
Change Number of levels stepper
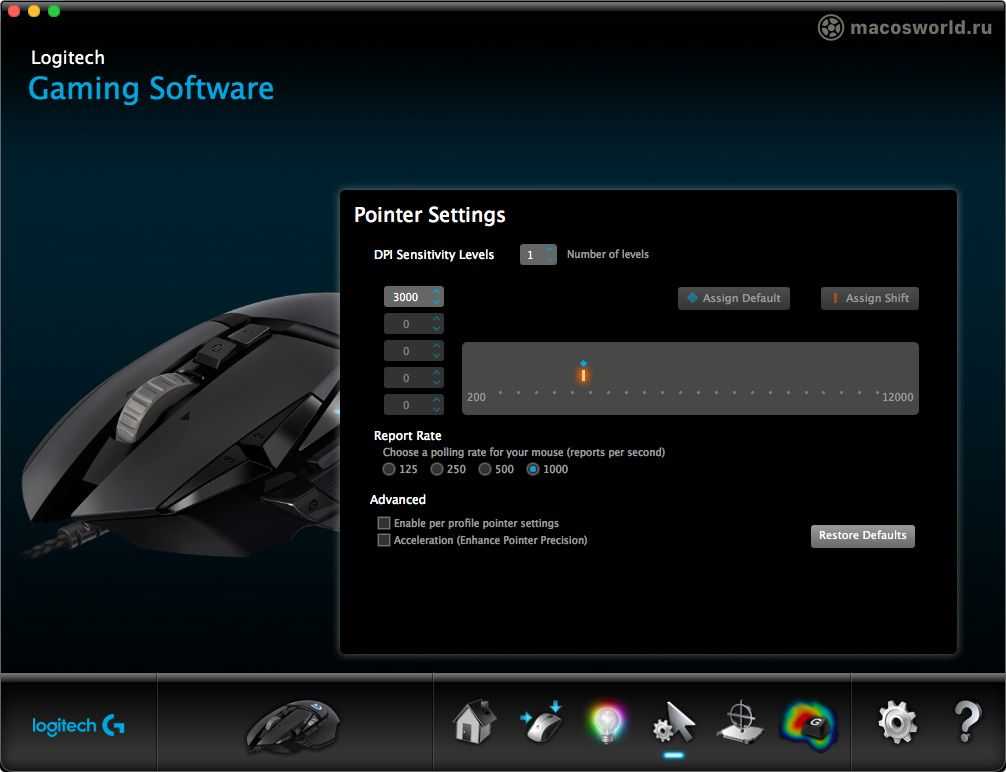(x=549, y=255)
